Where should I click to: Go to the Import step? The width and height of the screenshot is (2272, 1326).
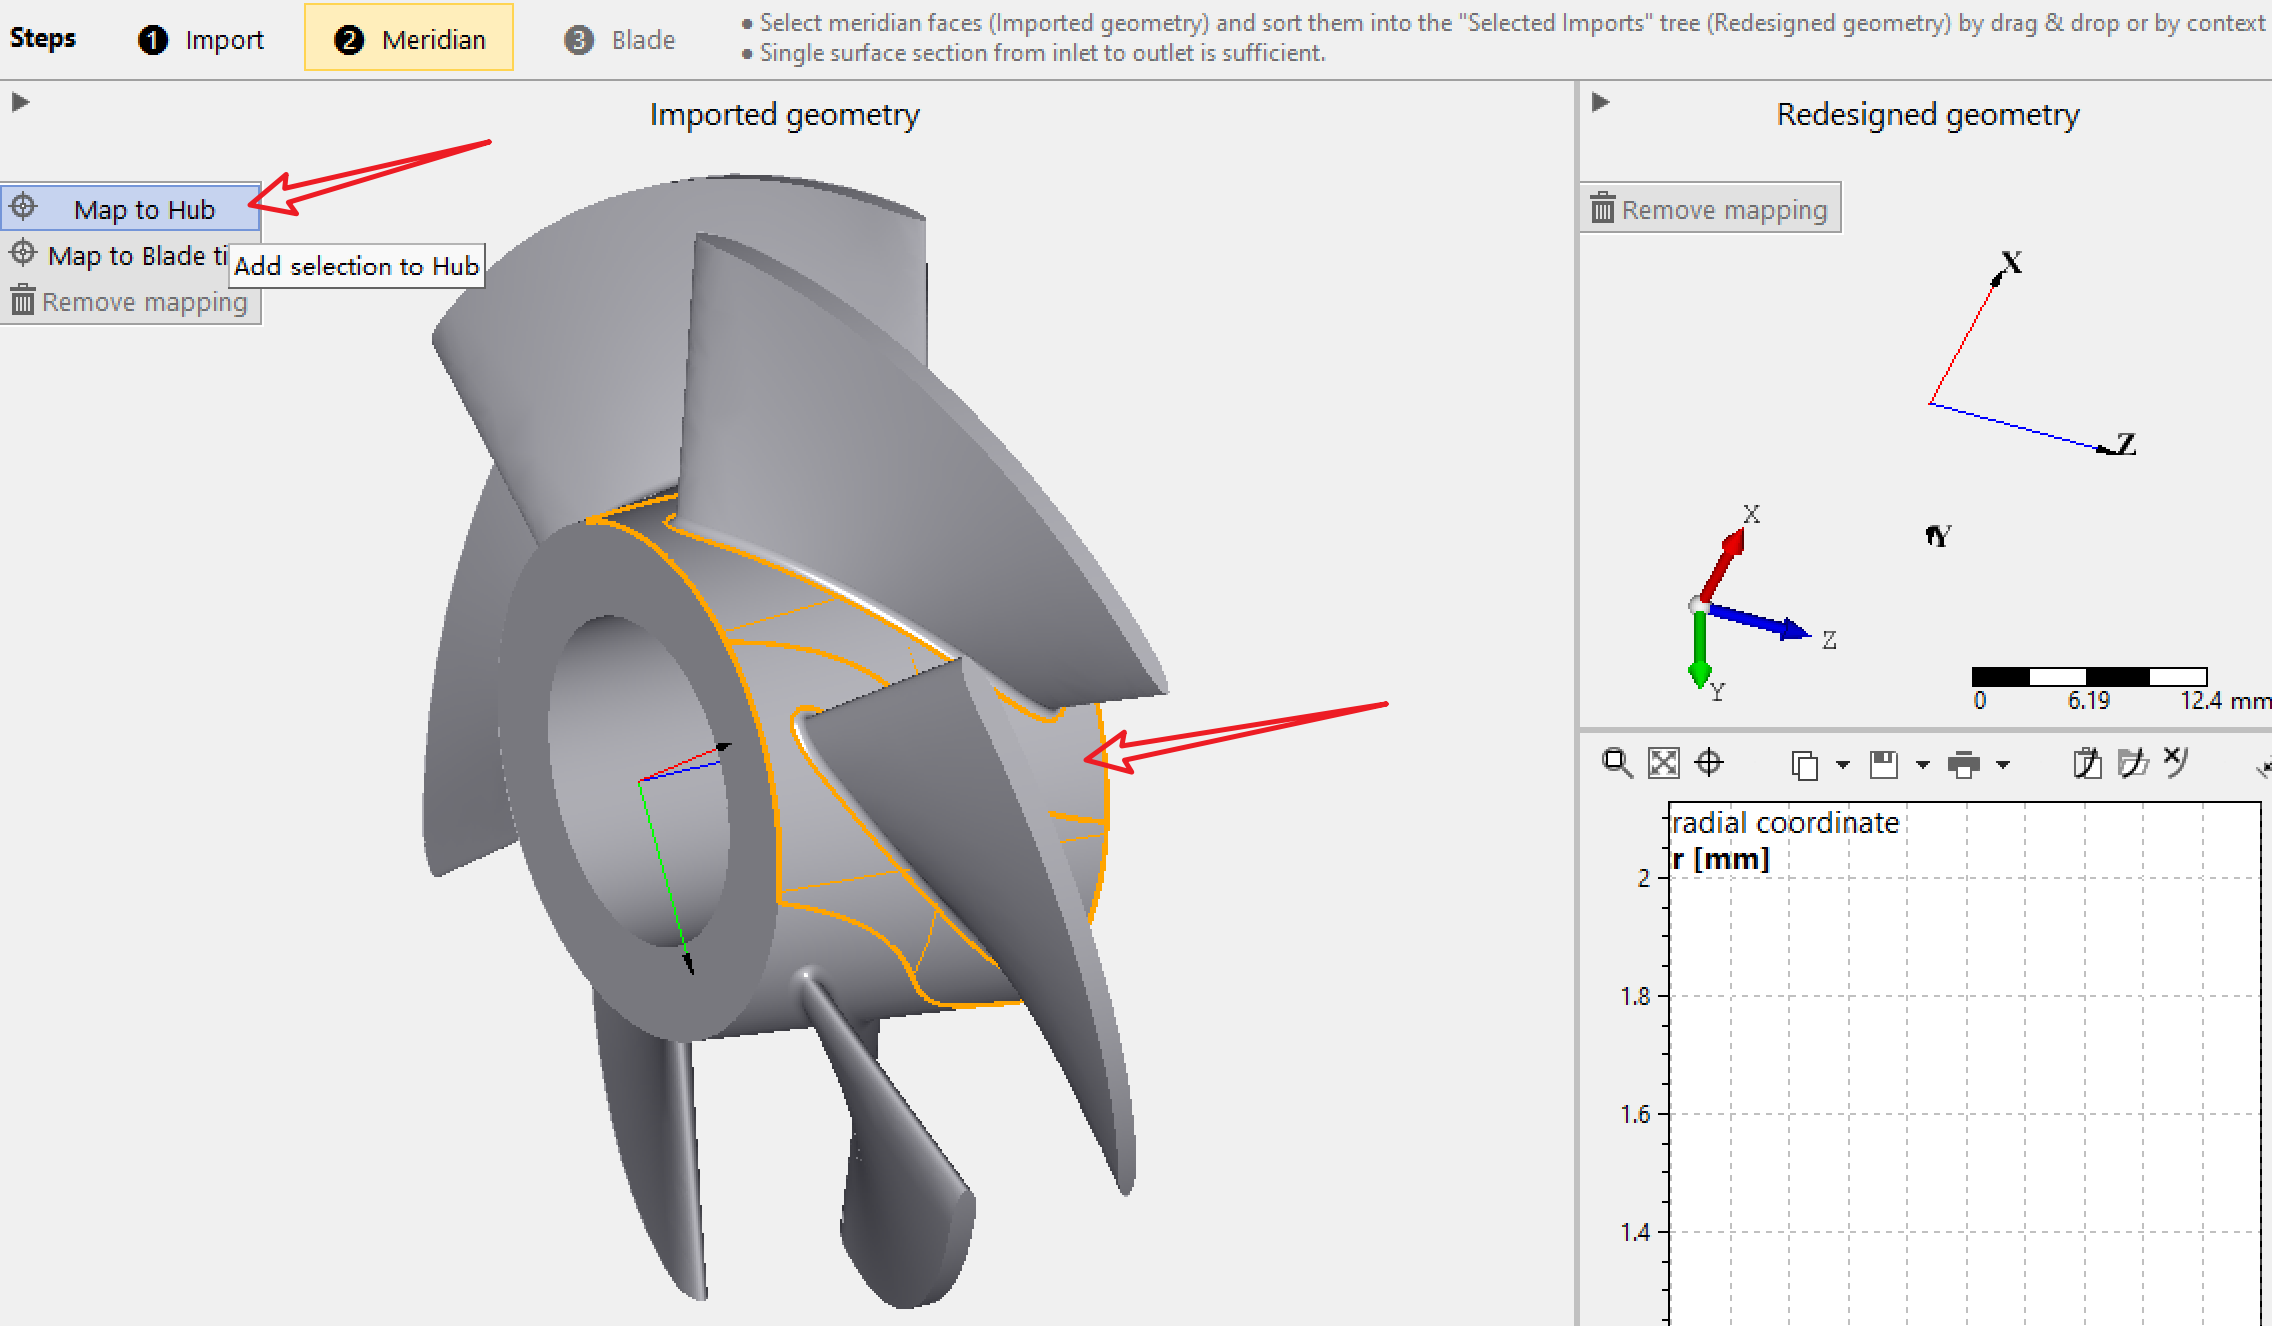[201, 40]
